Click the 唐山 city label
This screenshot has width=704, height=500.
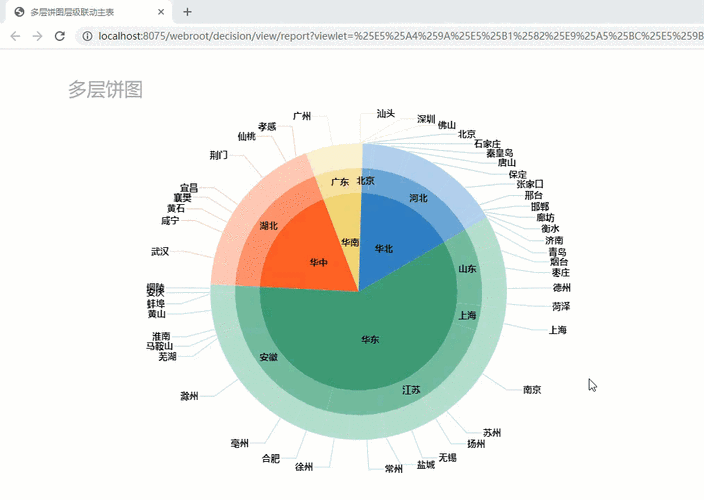[x=507, y=162]
